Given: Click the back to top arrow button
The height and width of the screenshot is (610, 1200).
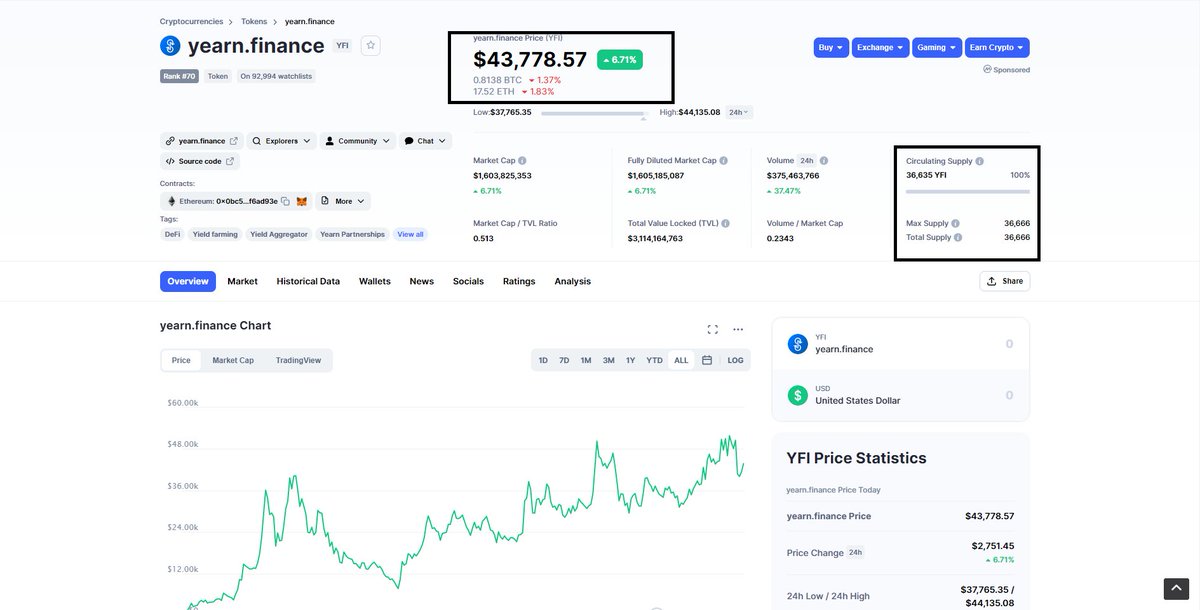Looking at the screenshot, I should click(x=1176, y=589).
